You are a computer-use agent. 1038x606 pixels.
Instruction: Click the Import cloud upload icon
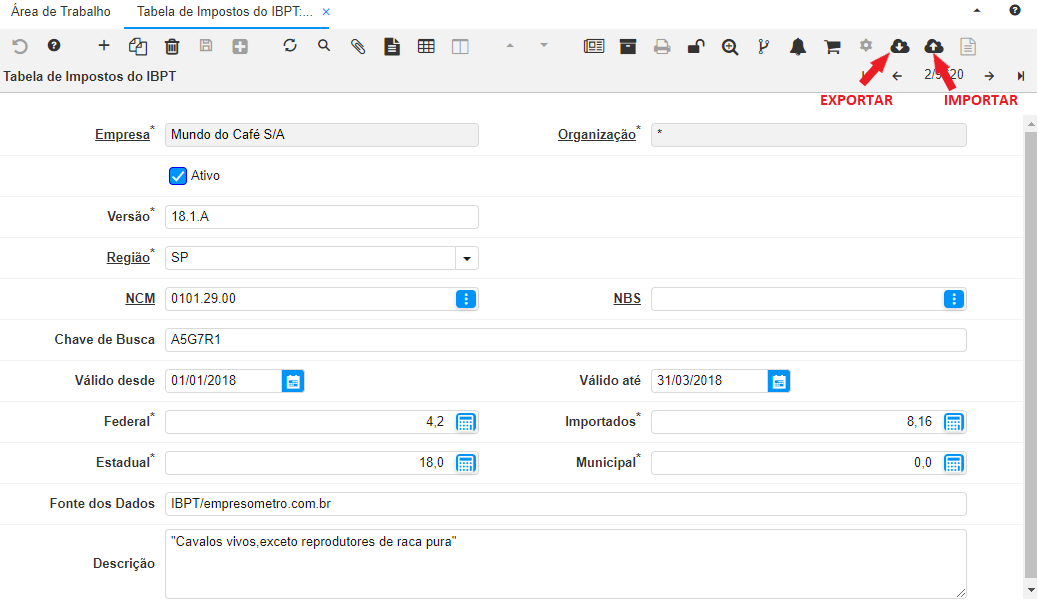(934, 46)
